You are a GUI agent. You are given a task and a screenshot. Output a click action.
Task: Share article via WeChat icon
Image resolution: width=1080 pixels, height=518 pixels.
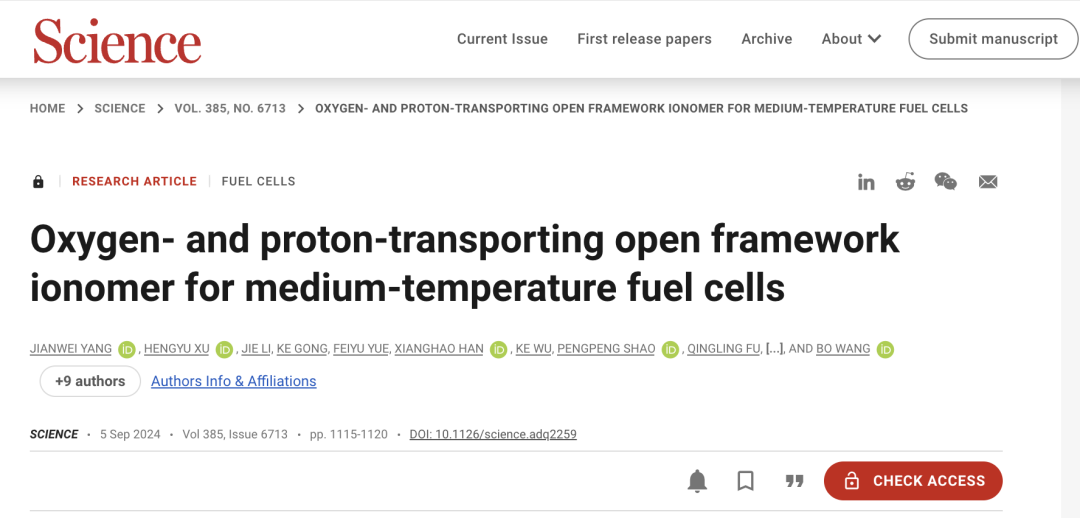tap(946, 181)
